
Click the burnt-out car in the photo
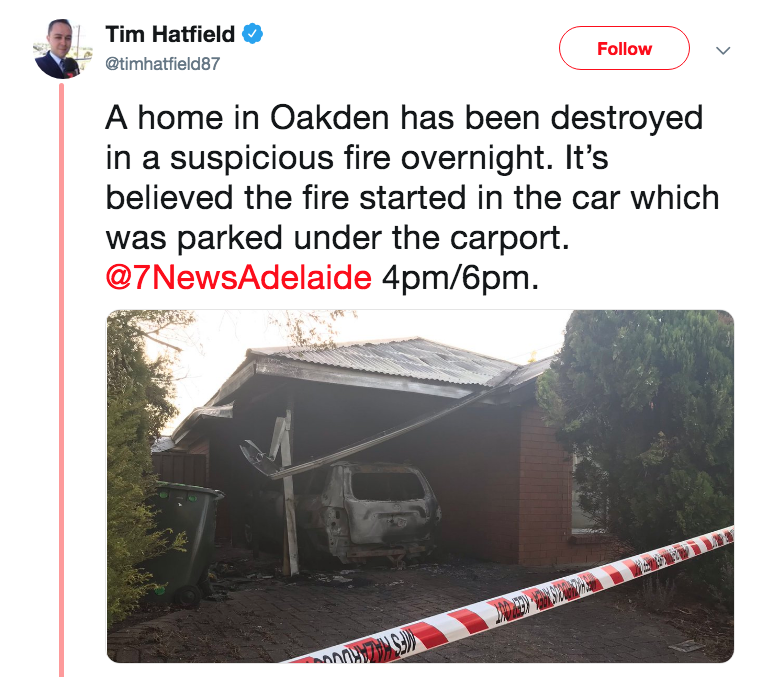click(x=369, y=513)
